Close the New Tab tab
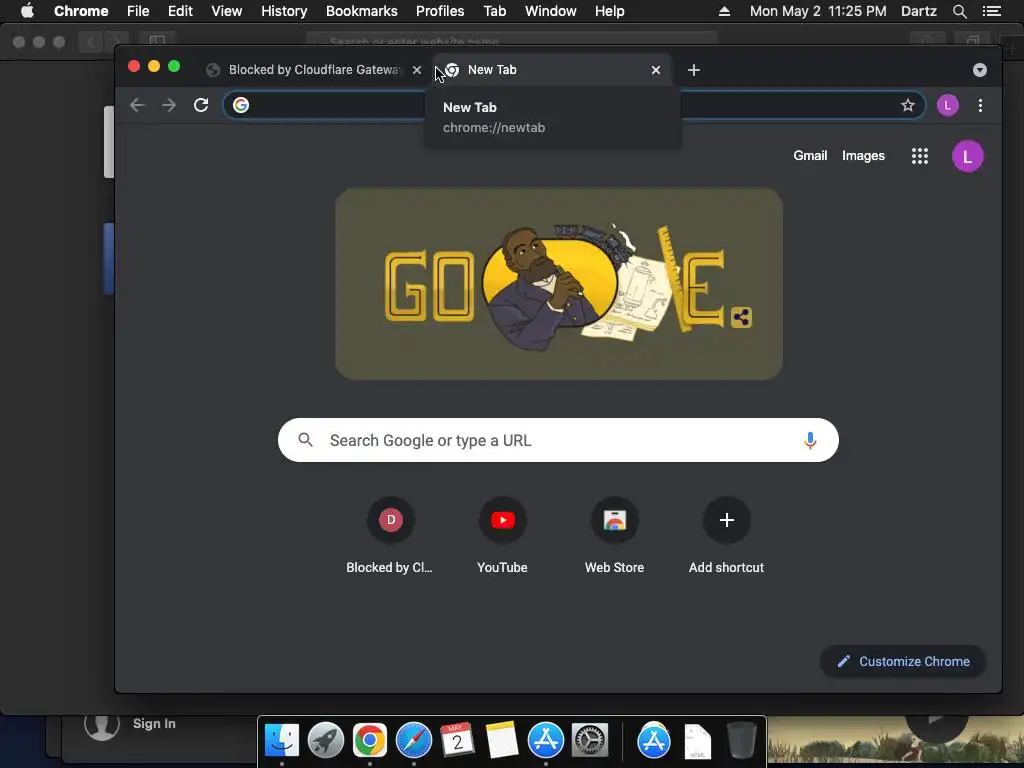This screenshot has width=1024, height=768. (x=656, y=70)
